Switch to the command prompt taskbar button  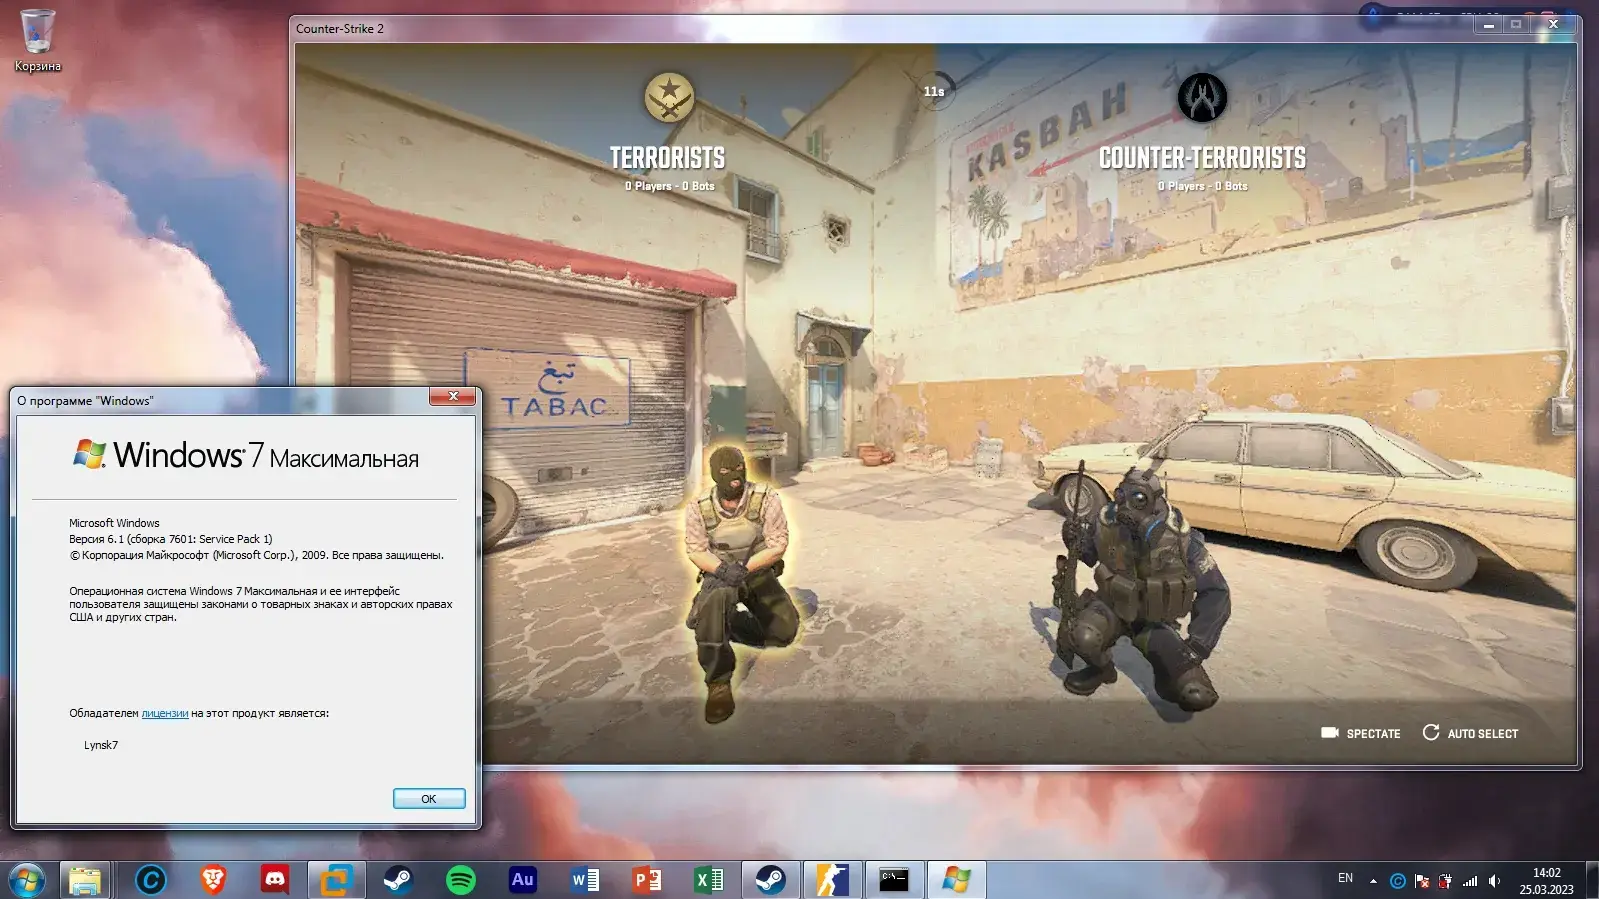click(894, 880)
